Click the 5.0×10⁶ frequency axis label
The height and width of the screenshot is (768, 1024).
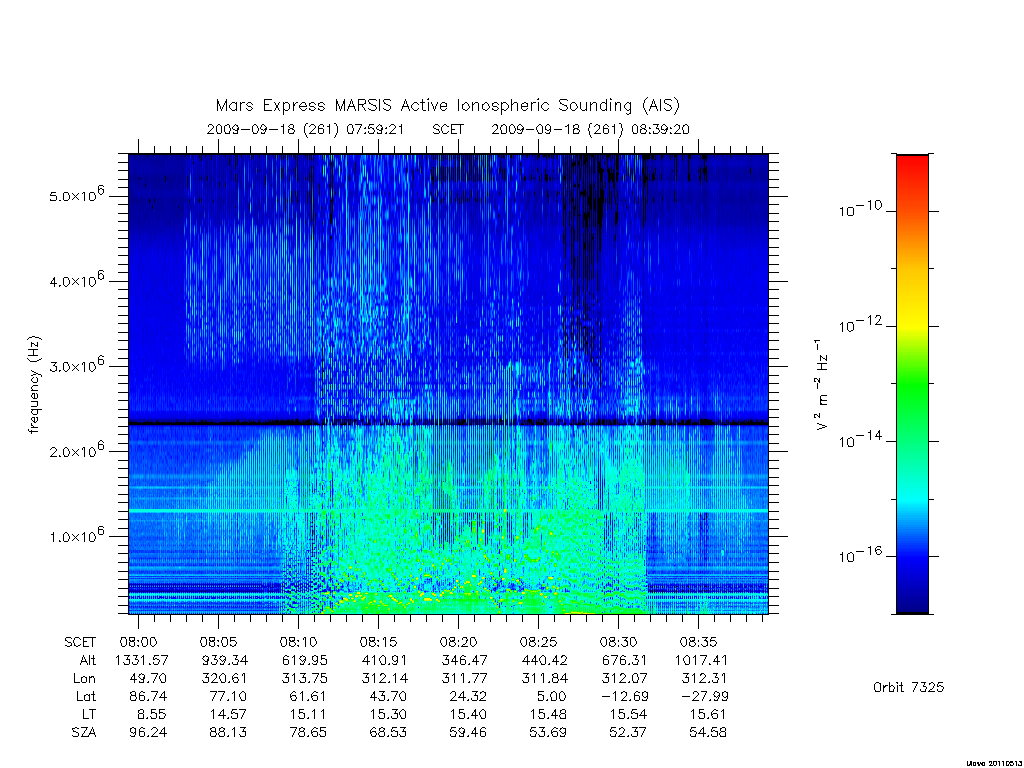tap(76, 195)
